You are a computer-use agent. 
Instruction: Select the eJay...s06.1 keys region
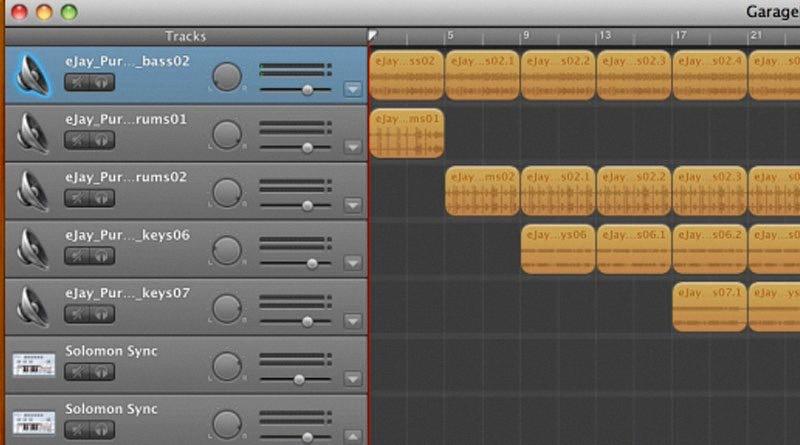click(634, 249)
